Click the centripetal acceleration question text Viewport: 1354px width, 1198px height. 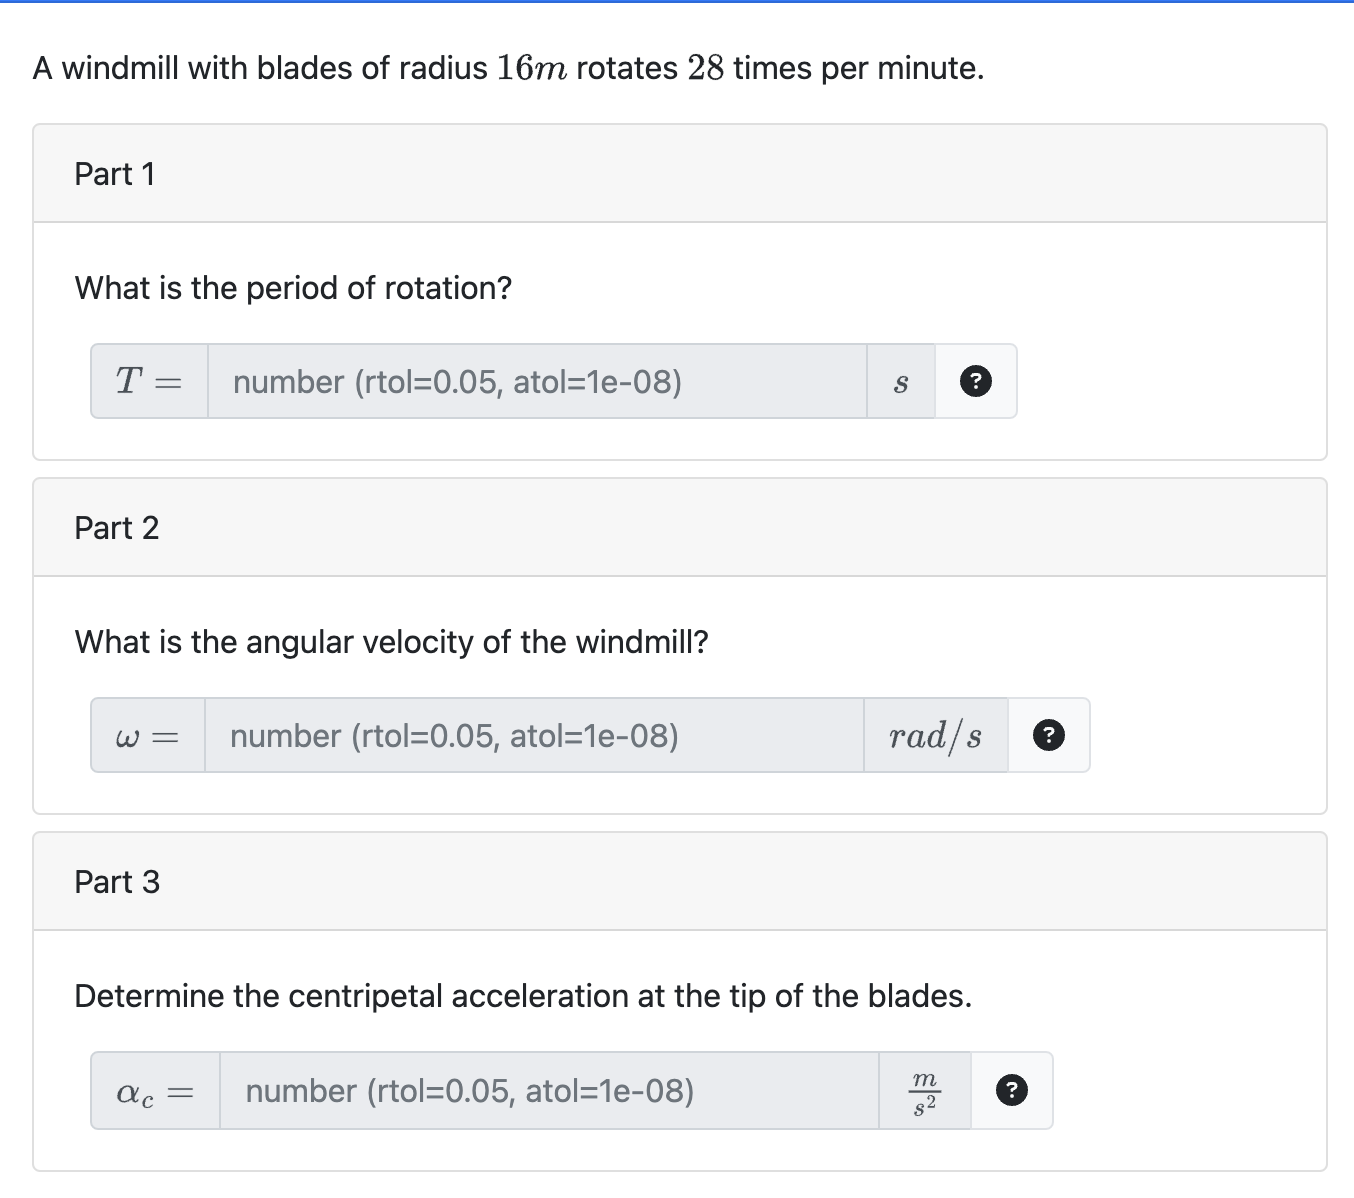(522, 996)
